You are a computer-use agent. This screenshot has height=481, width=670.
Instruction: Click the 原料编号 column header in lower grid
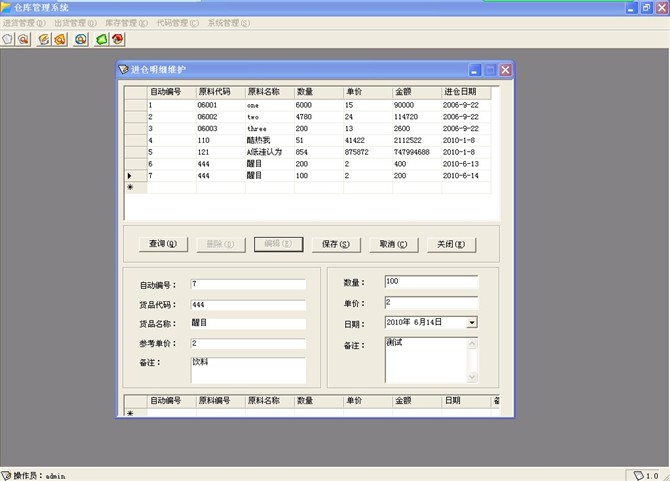(221, 401)
